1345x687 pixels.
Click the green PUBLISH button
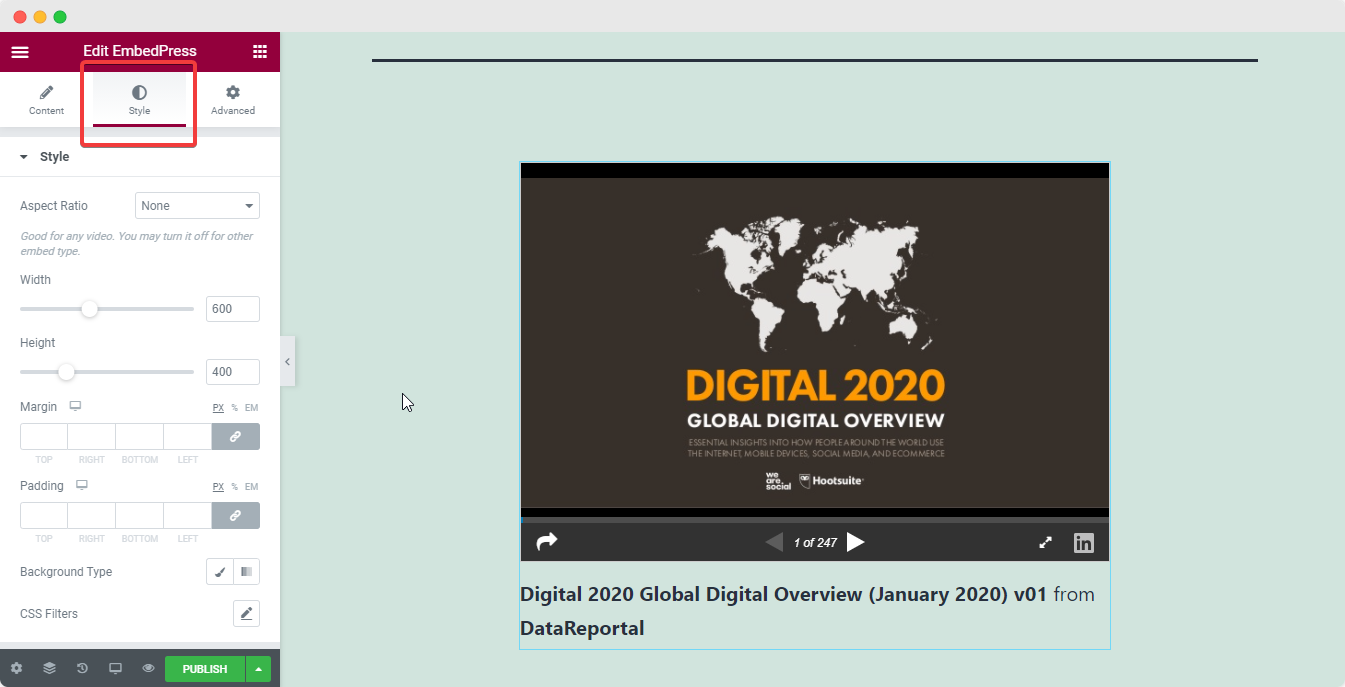pyautogui.click(x=205, y=669)
